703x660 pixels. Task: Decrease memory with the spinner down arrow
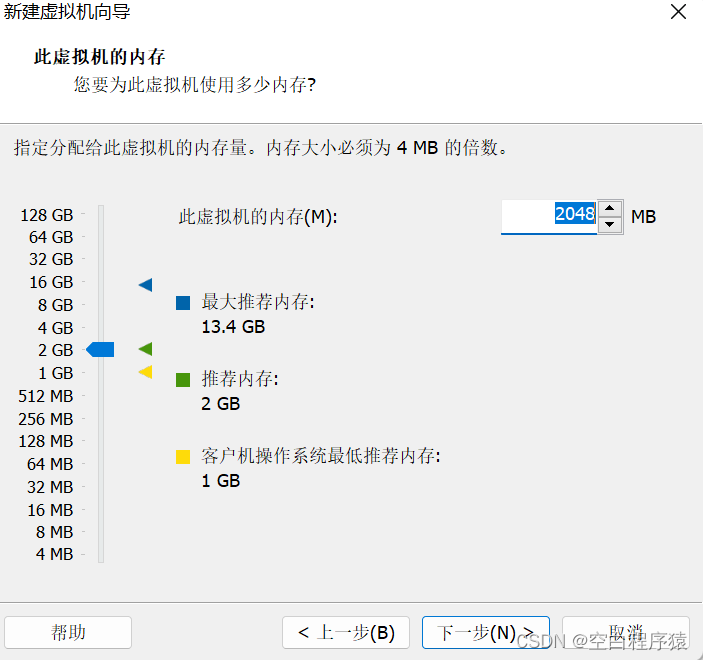(x=609, y=224)
